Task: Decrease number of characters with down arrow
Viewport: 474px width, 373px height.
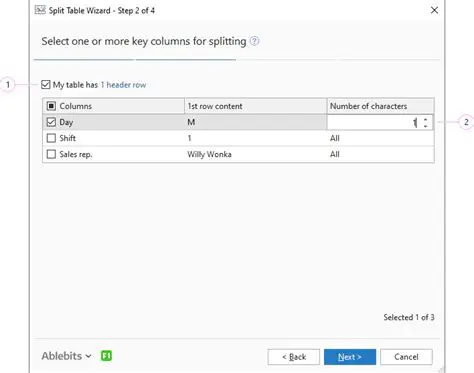Action: 426,126
